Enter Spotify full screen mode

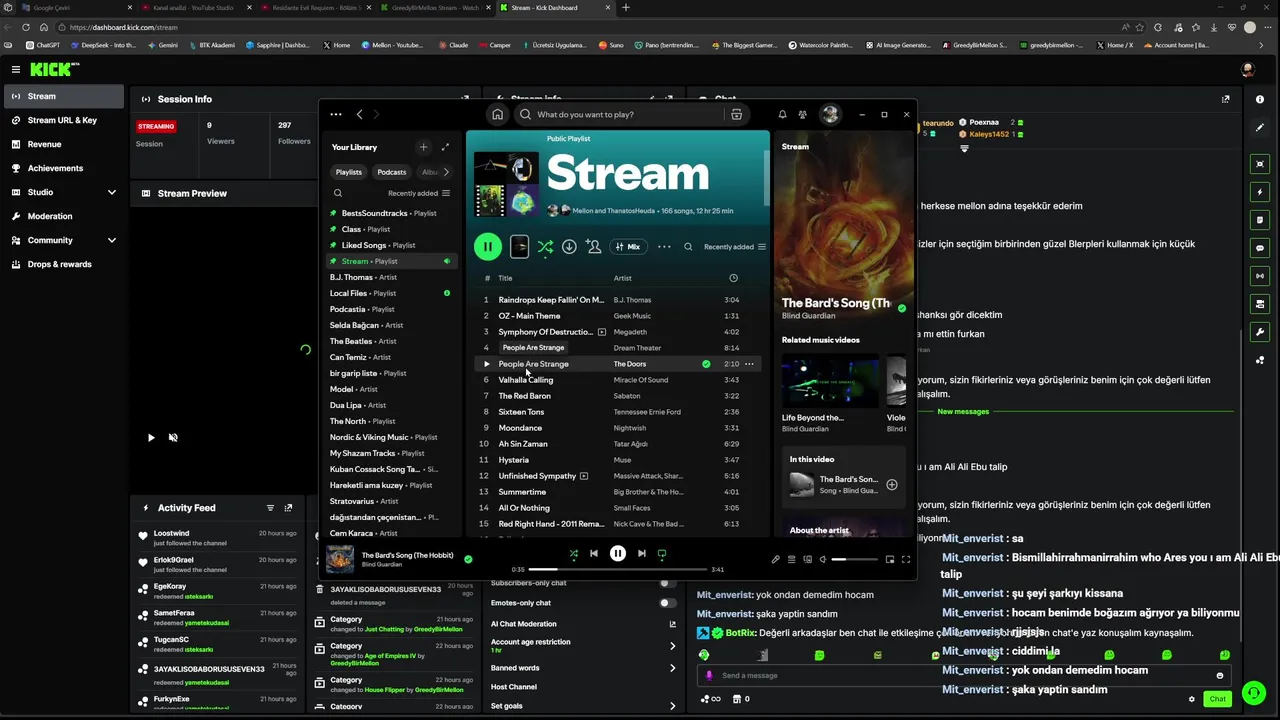(x=906, y=560)
